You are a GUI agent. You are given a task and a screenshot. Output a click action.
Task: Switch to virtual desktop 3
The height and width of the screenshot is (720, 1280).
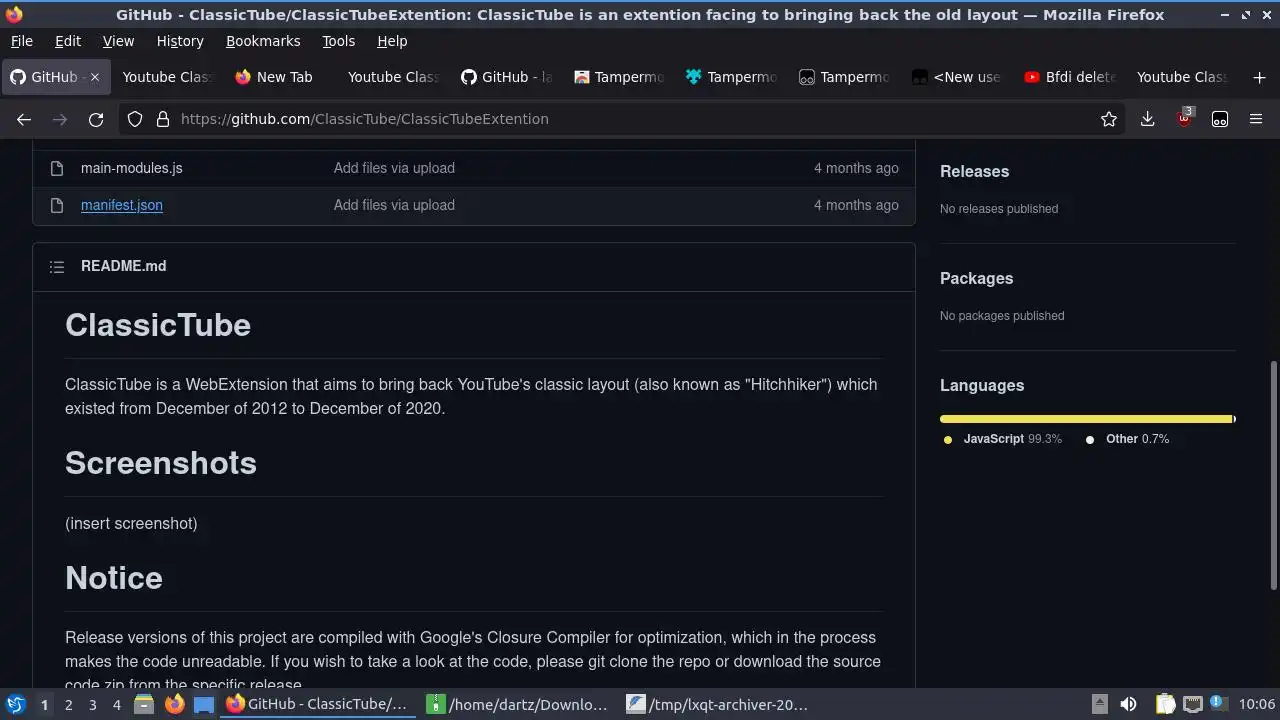(92, 704)
